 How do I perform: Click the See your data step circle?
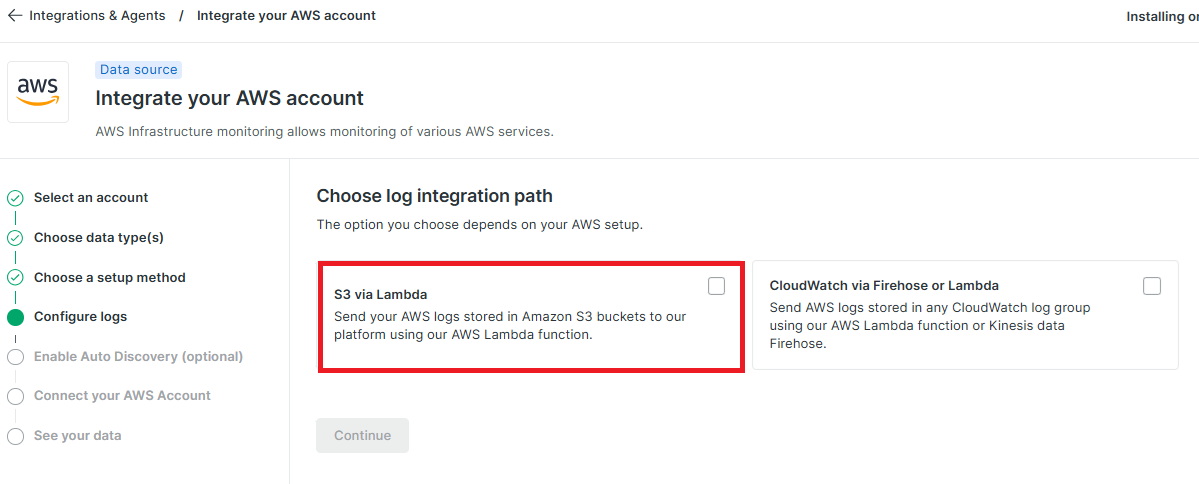point(15,437)
